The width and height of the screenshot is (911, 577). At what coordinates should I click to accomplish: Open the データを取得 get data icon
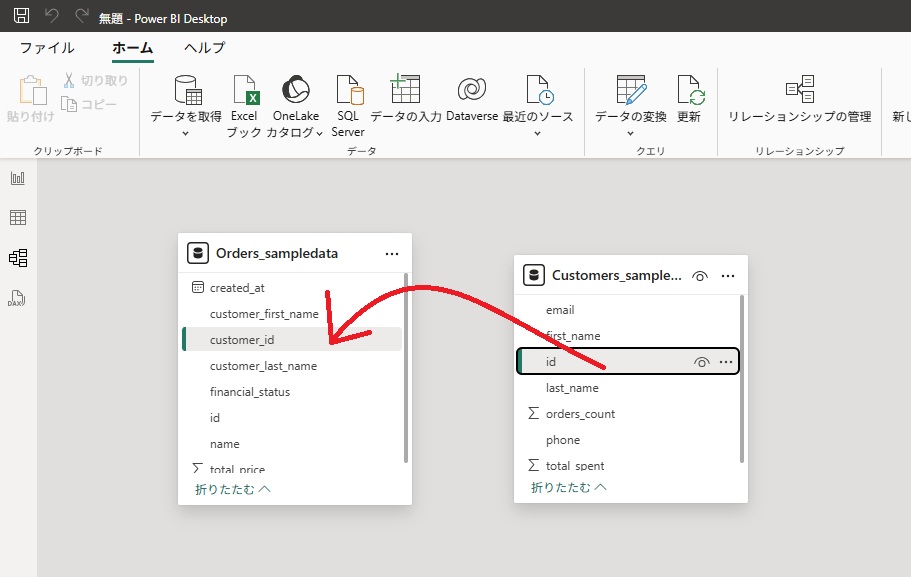(x=188, y=89)
